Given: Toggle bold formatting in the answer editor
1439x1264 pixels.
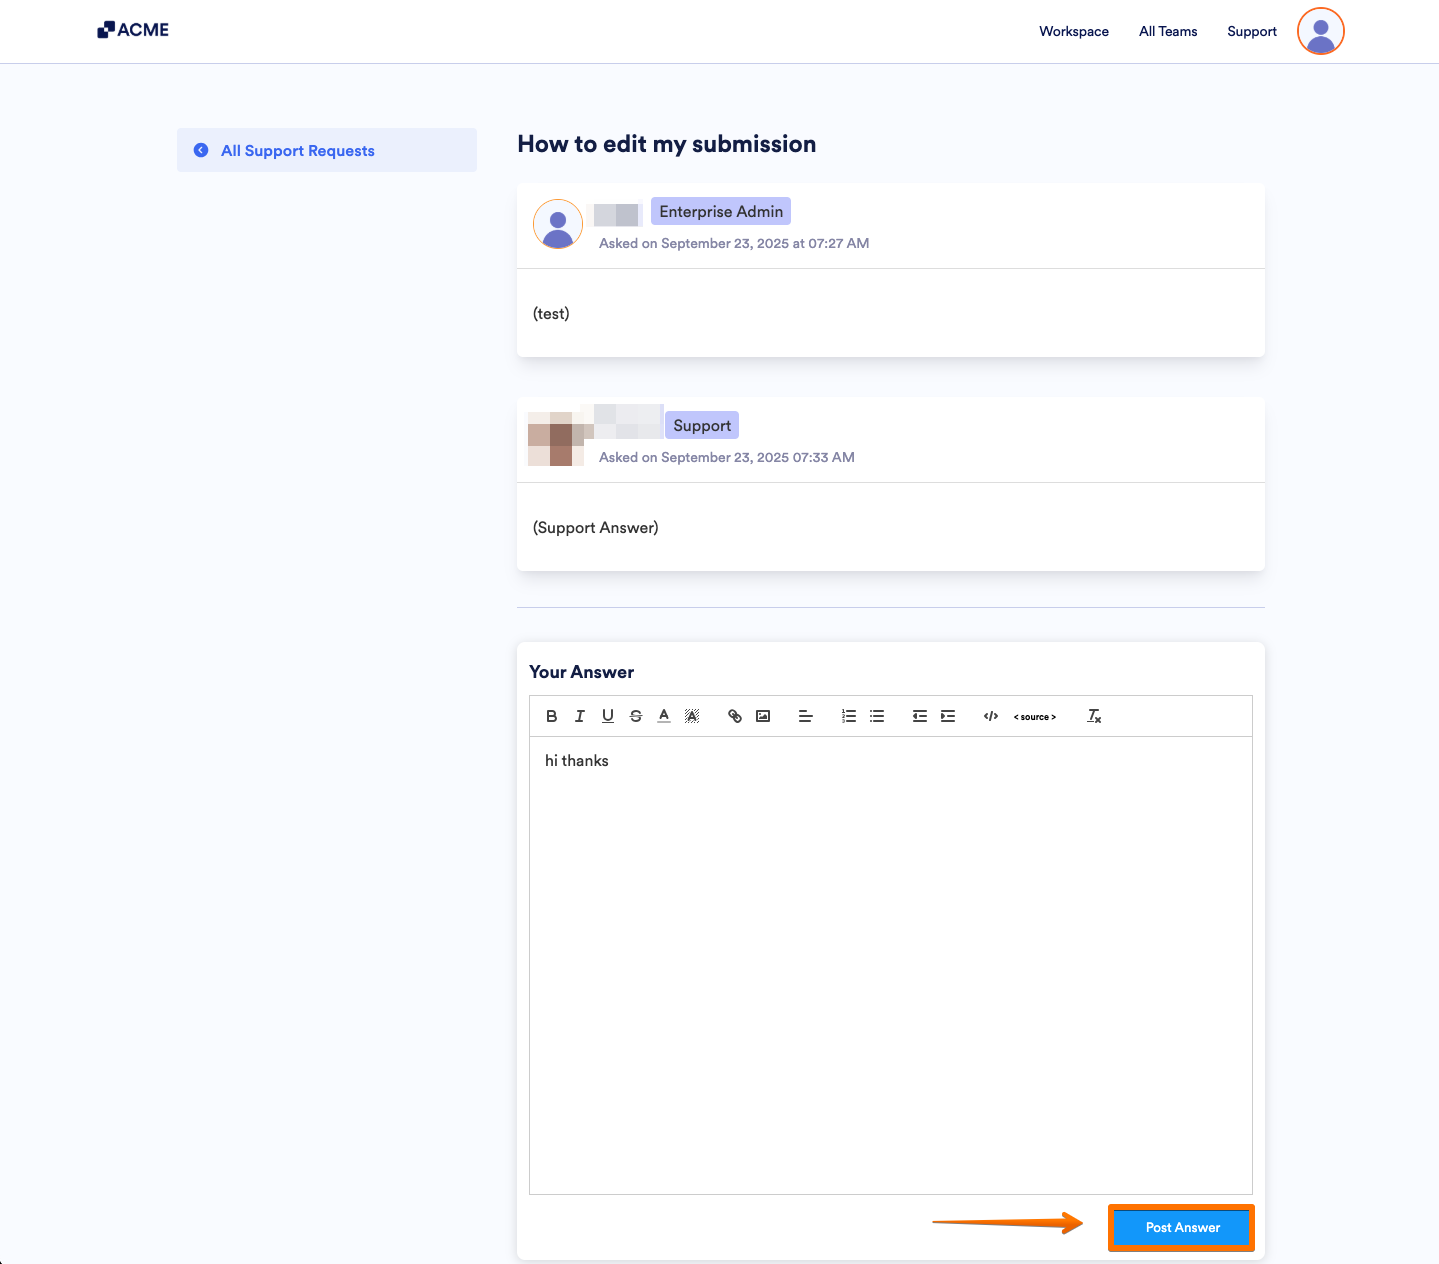Looking at the screenshot, I should click(551, 716).
